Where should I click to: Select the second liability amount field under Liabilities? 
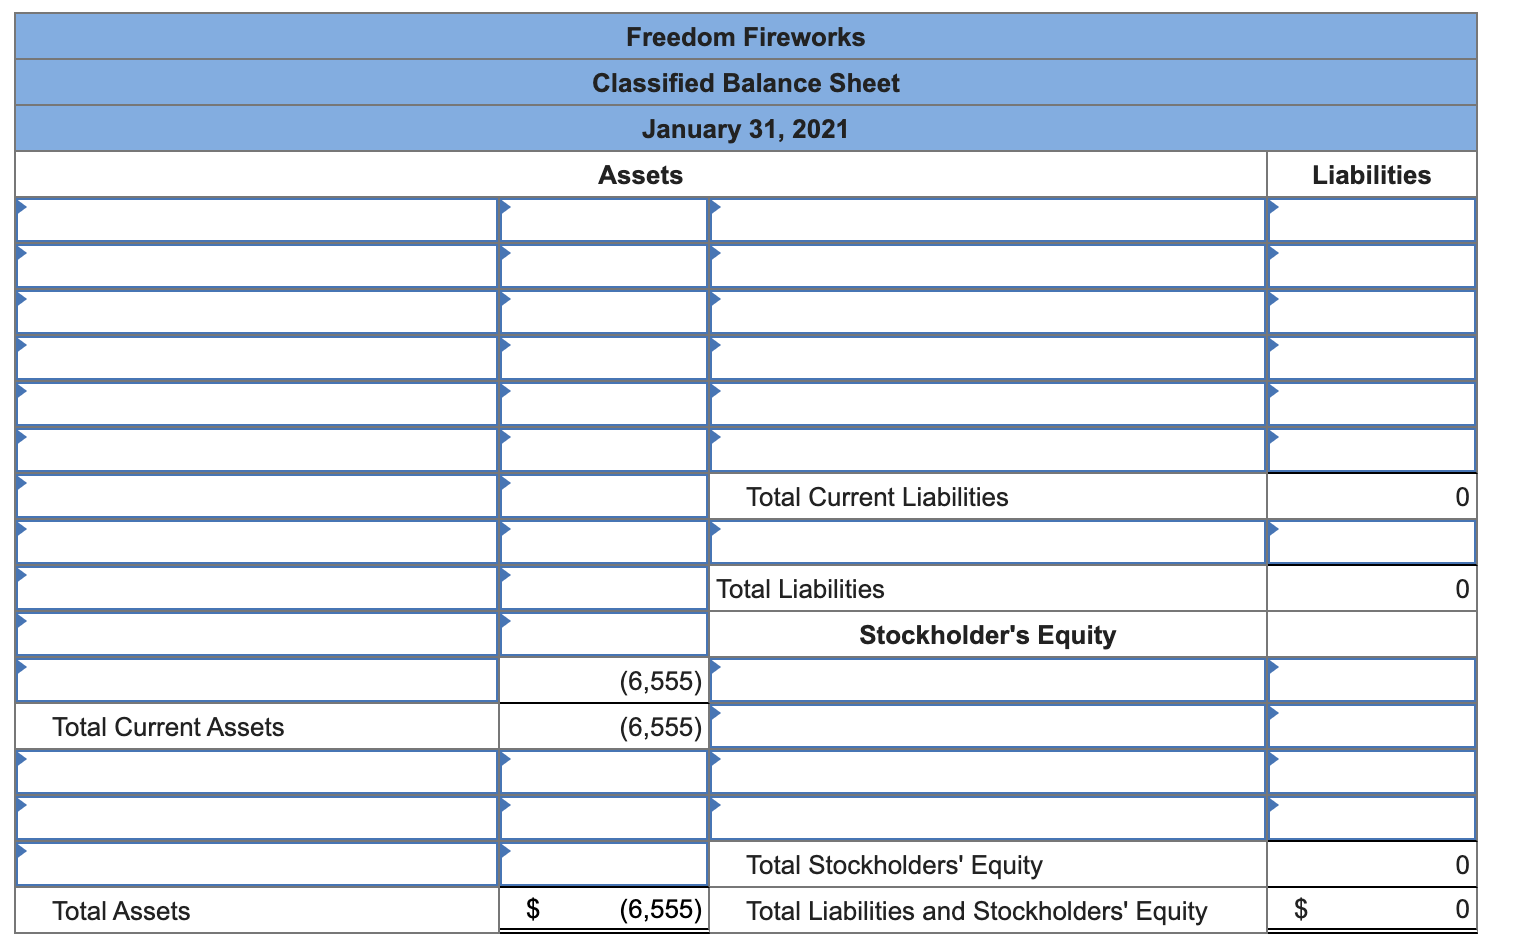click(1372, 266)
